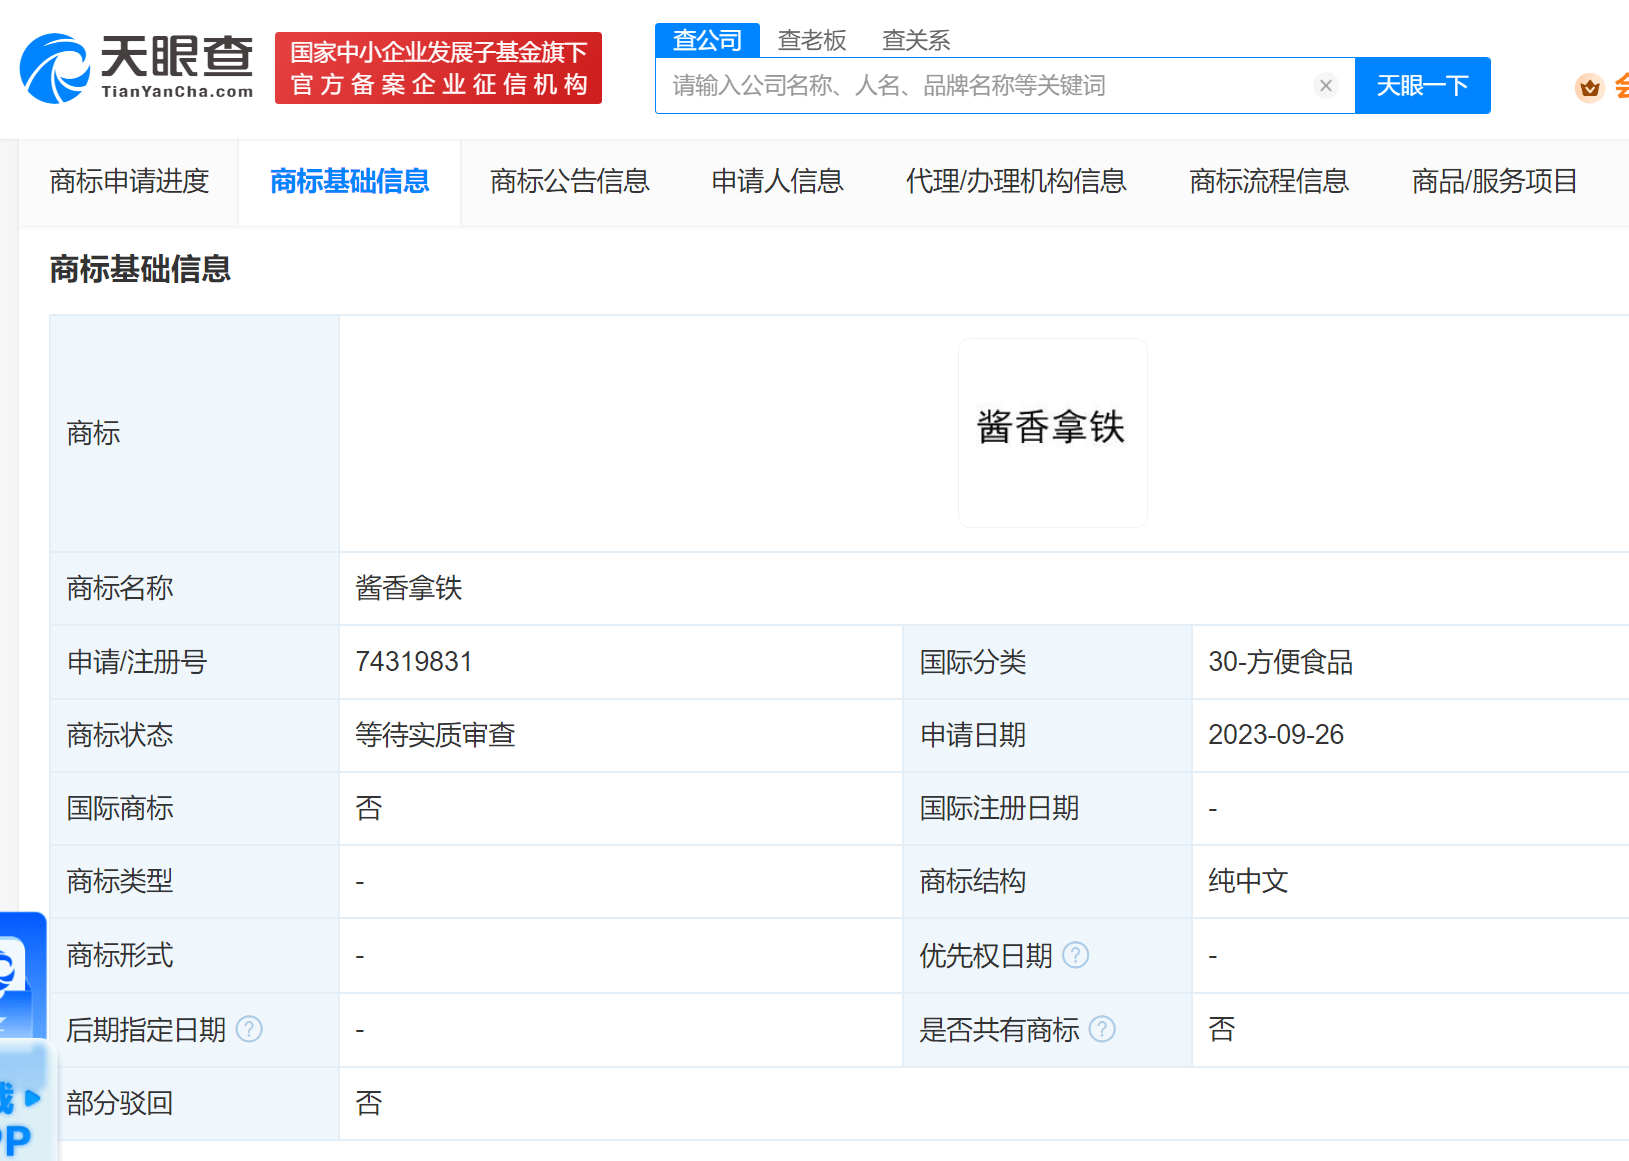
Task: Go to 商标公告信息 tab
Action: coord(570,181)
